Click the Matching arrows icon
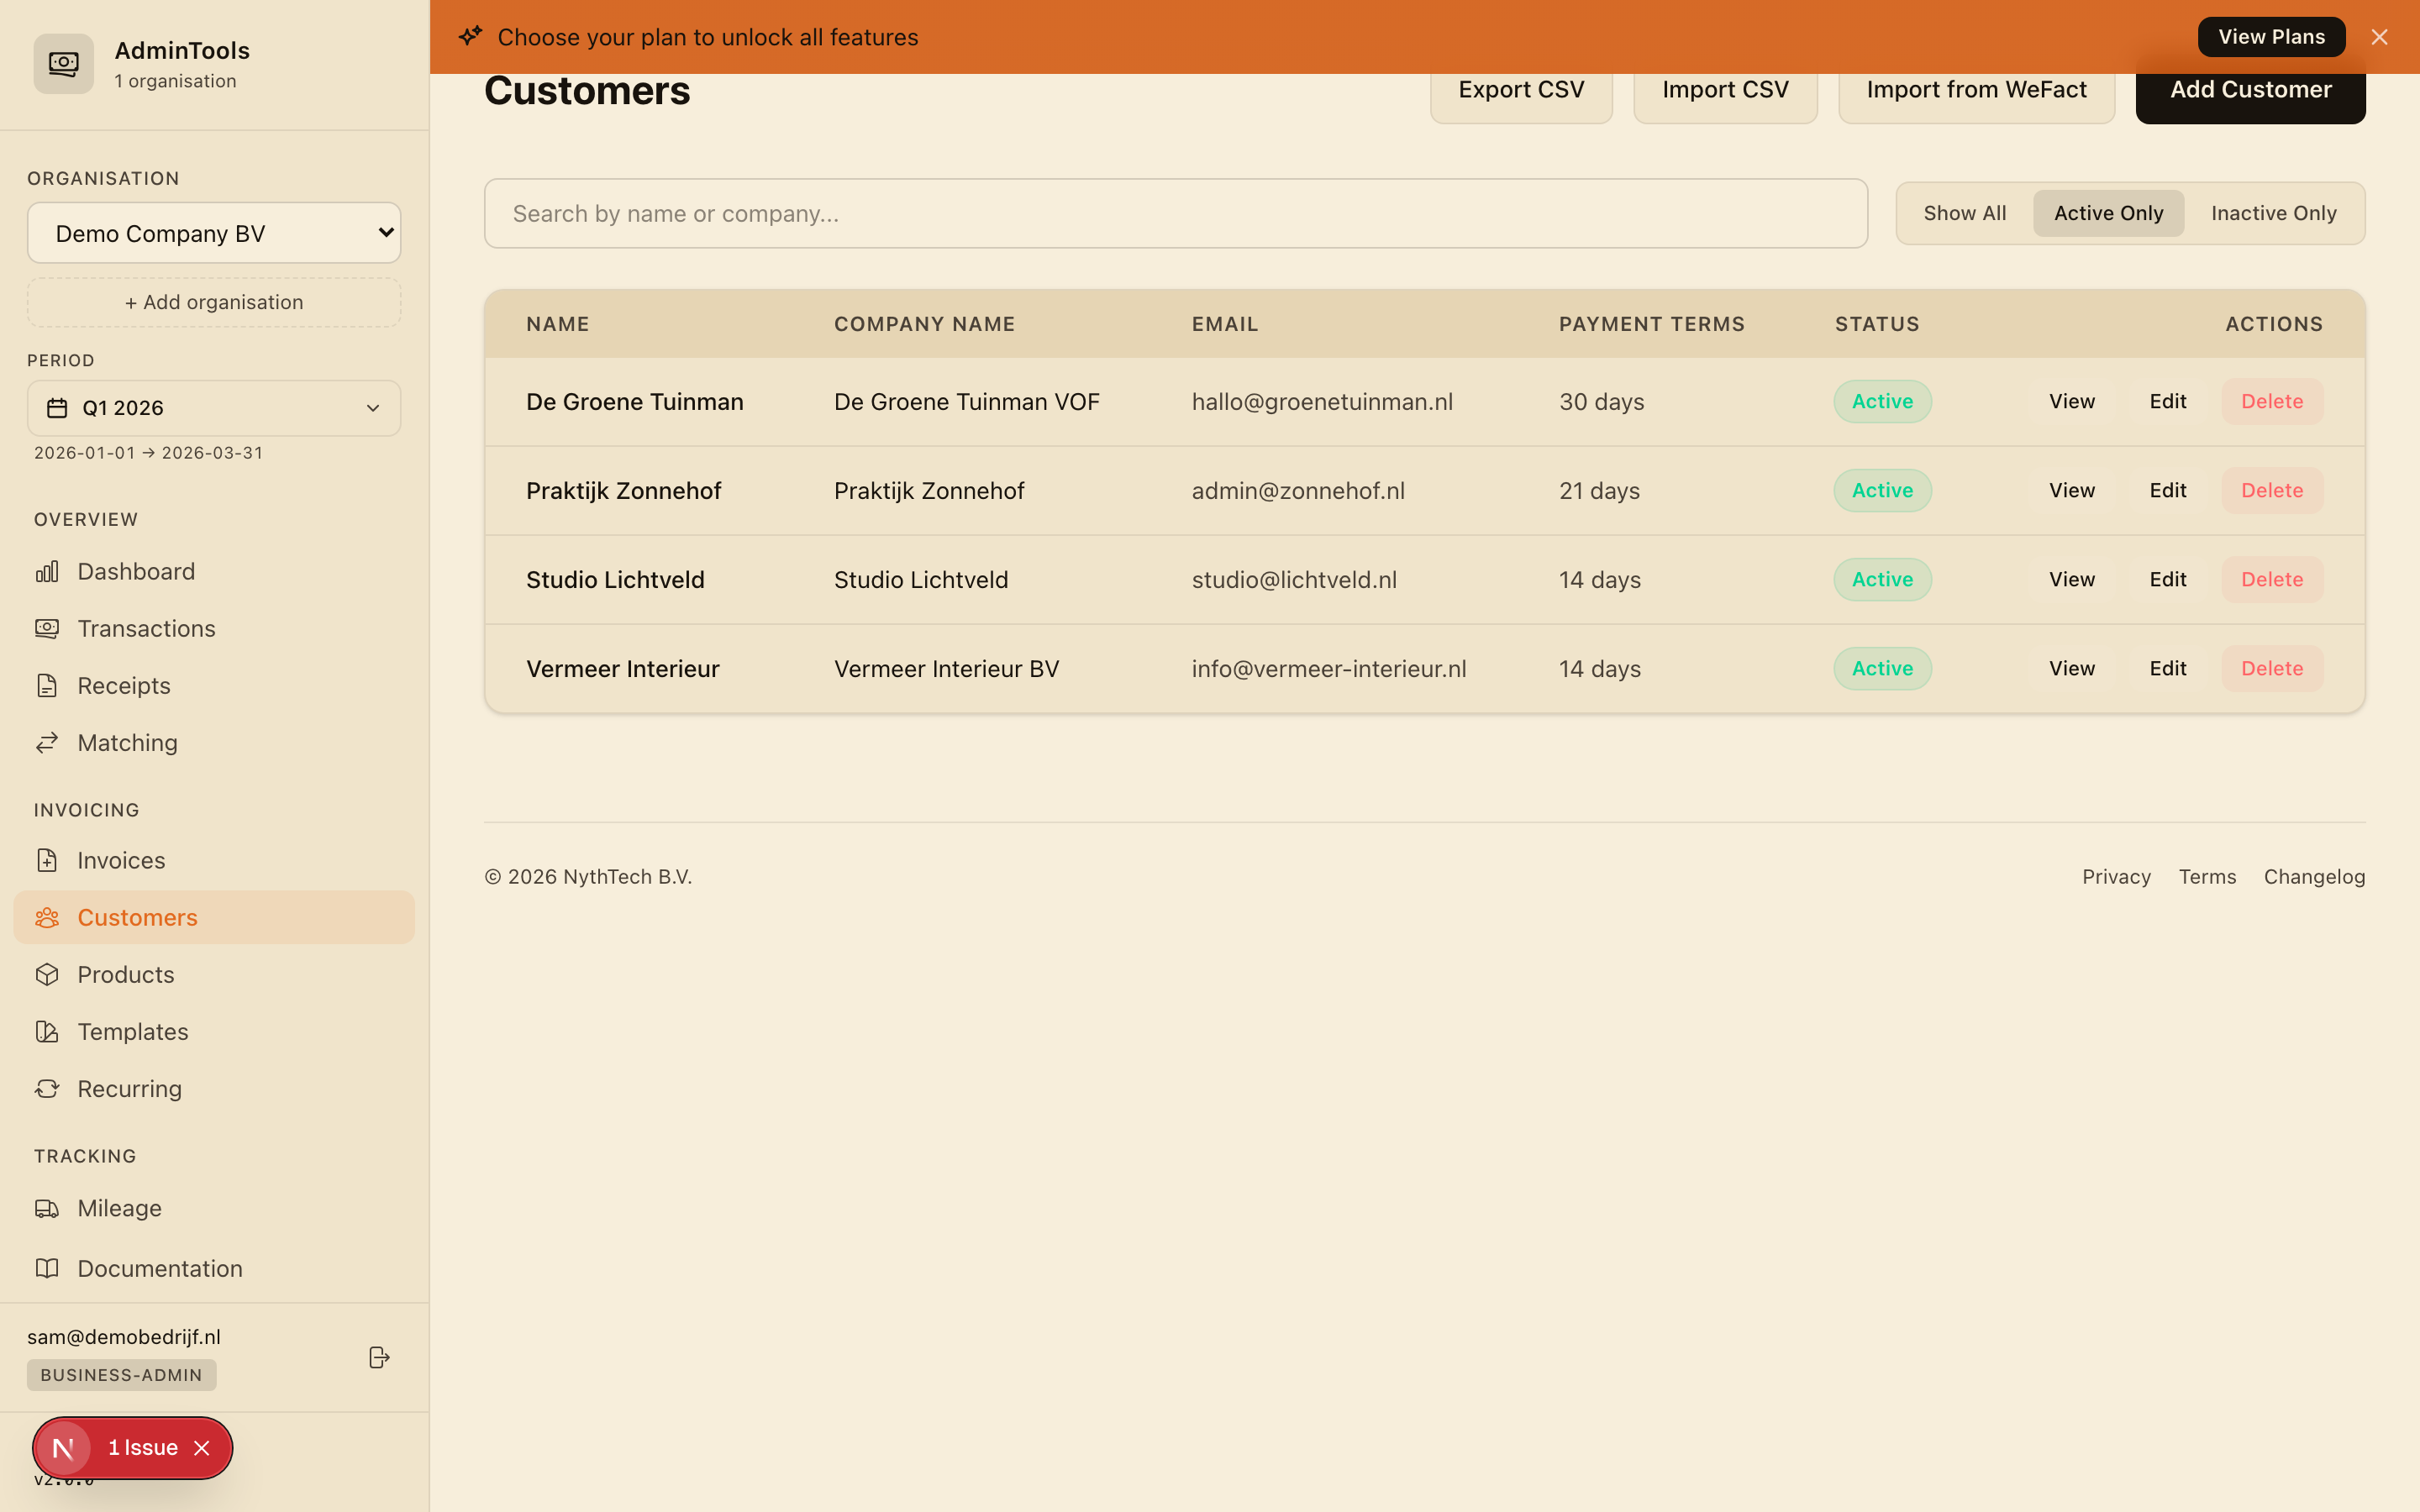The width and height of the screenshot is (2420, 1512). 47,742
